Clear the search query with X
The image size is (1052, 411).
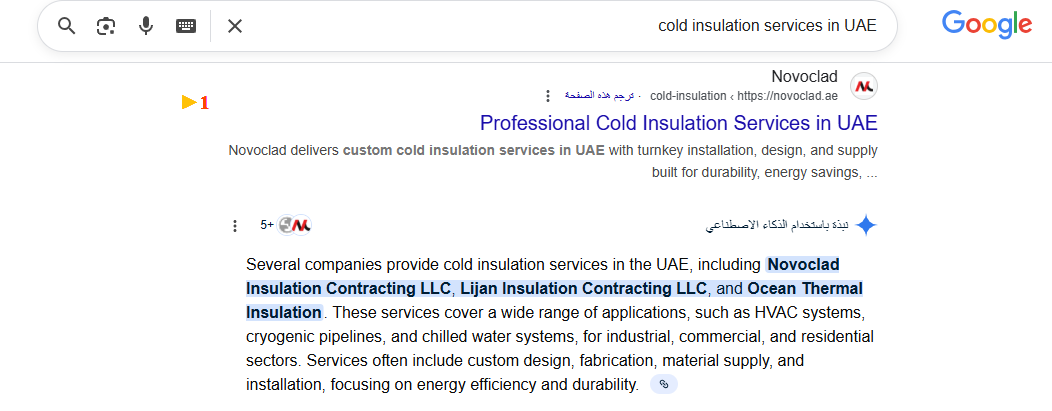coord(234,26)
